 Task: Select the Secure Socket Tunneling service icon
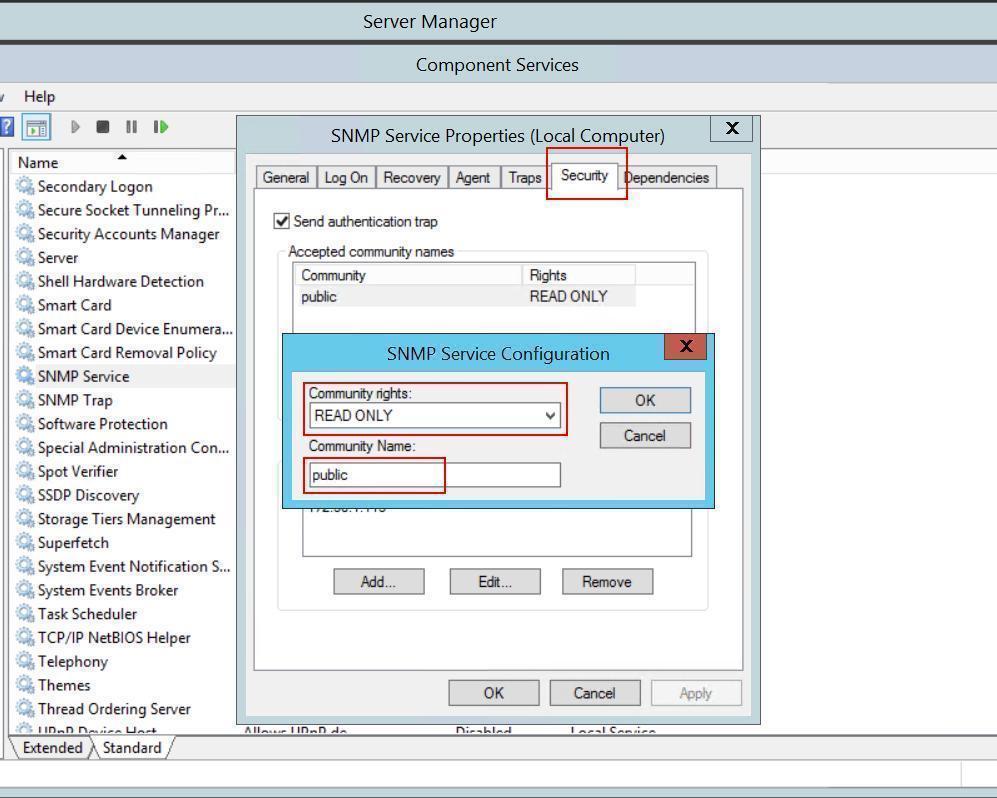25,210
